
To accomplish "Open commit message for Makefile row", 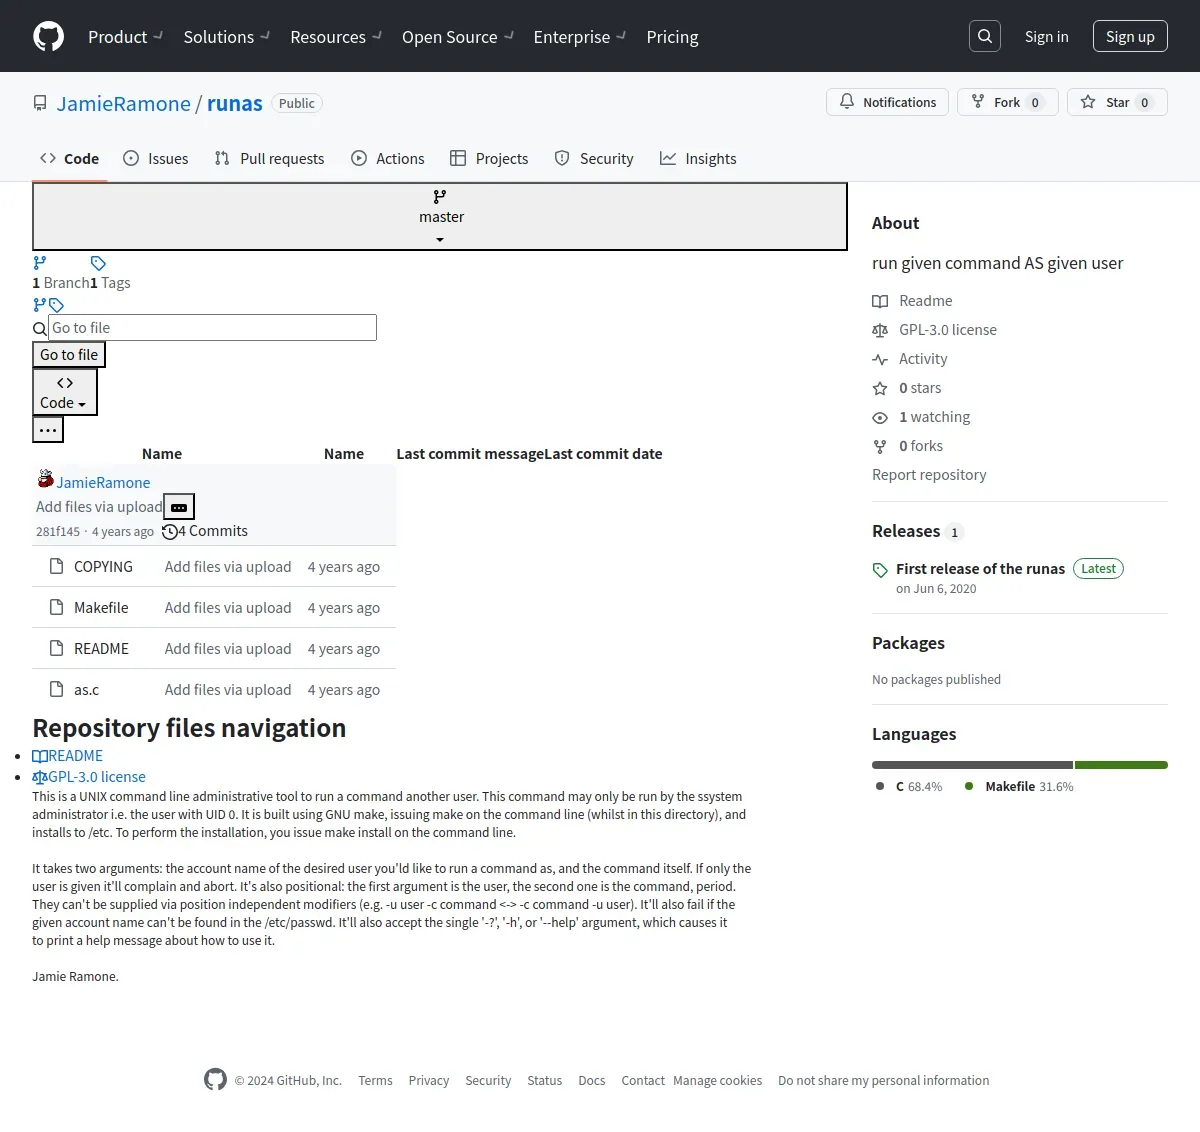I will pos(228,608).
